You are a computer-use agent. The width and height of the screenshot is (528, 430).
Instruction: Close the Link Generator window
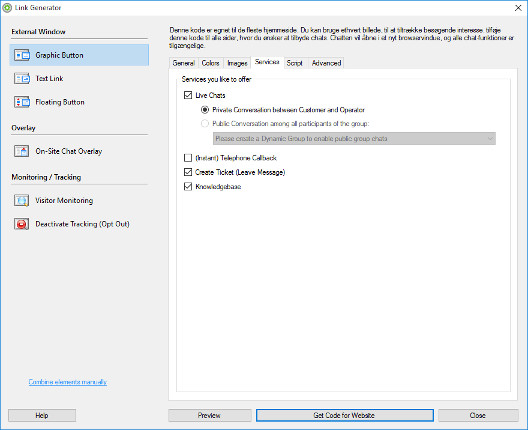518,8
